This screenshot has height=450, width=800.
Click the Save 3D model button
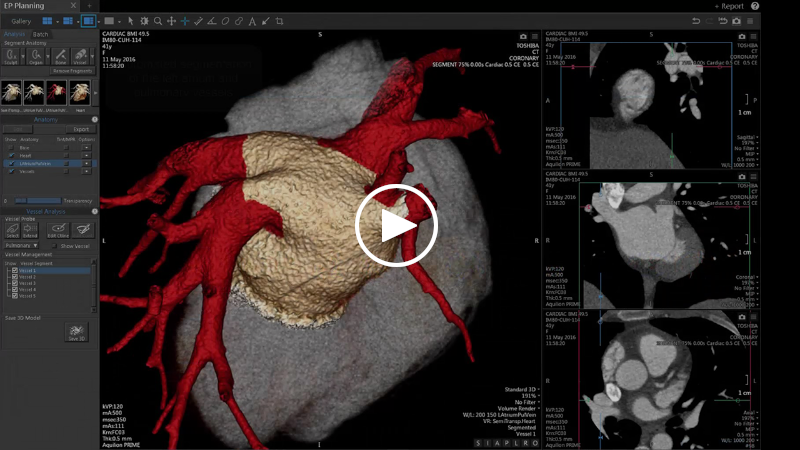(x=77, y=332)
